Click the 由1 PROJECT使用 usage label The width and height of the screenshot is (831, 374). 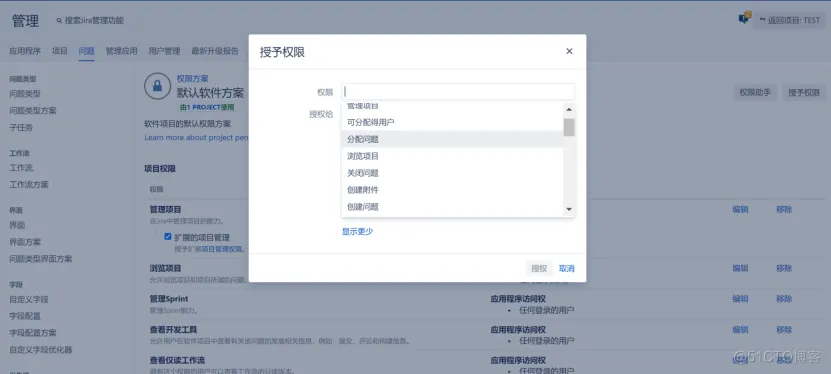(207, 107)
